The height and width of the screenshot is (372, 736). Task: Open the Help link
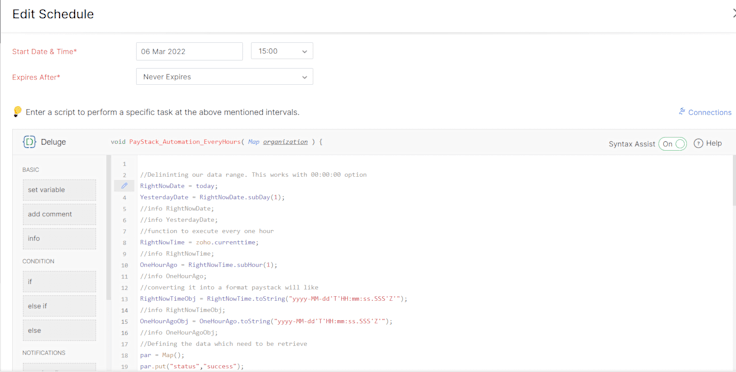pyautogui.click(x=713, y=143)
